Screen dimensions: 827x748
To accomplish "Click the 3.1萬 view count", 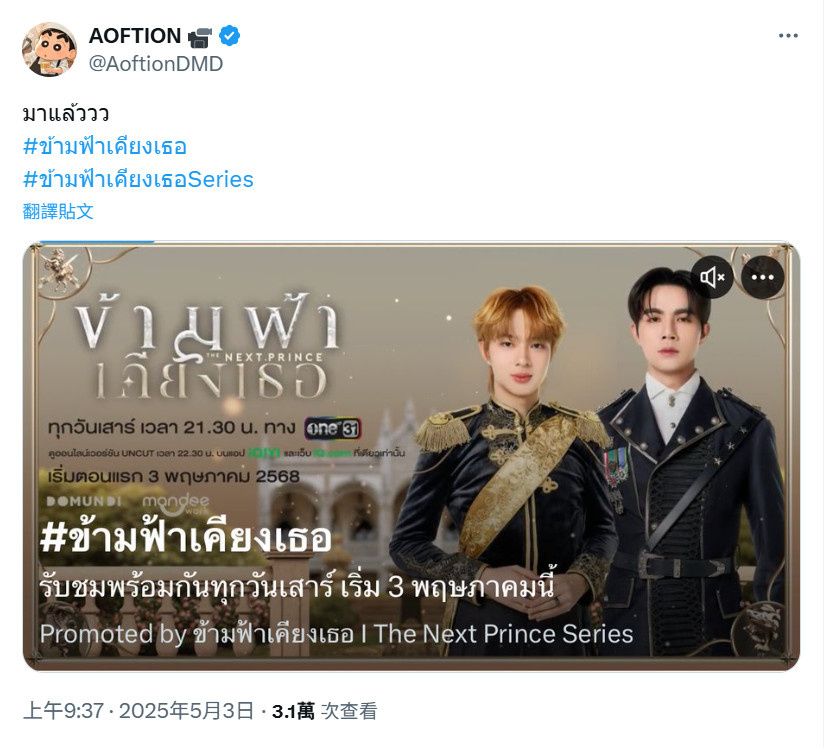I will [x=293, y=711].
